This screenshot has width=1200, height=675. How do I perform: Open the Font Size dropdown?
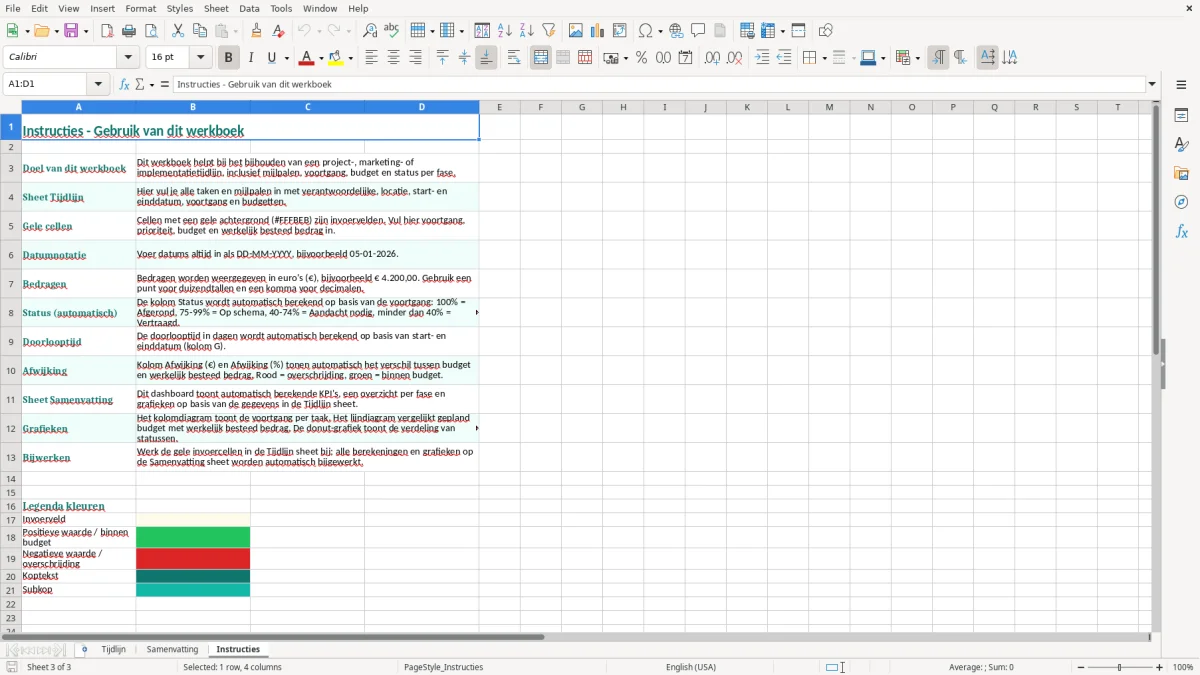[200, 58]
